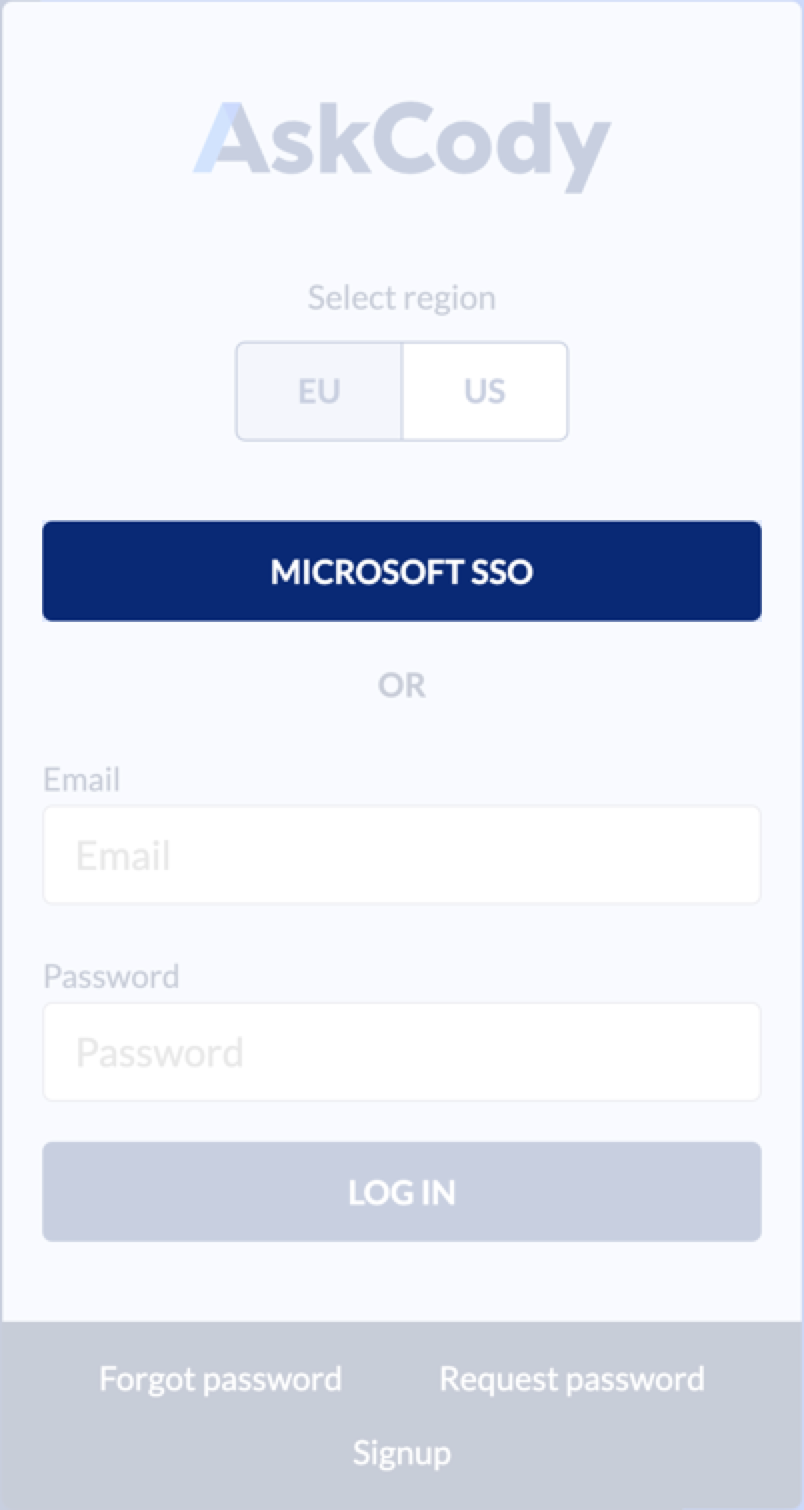
Task: Click the Email input field
Action: 401,854
